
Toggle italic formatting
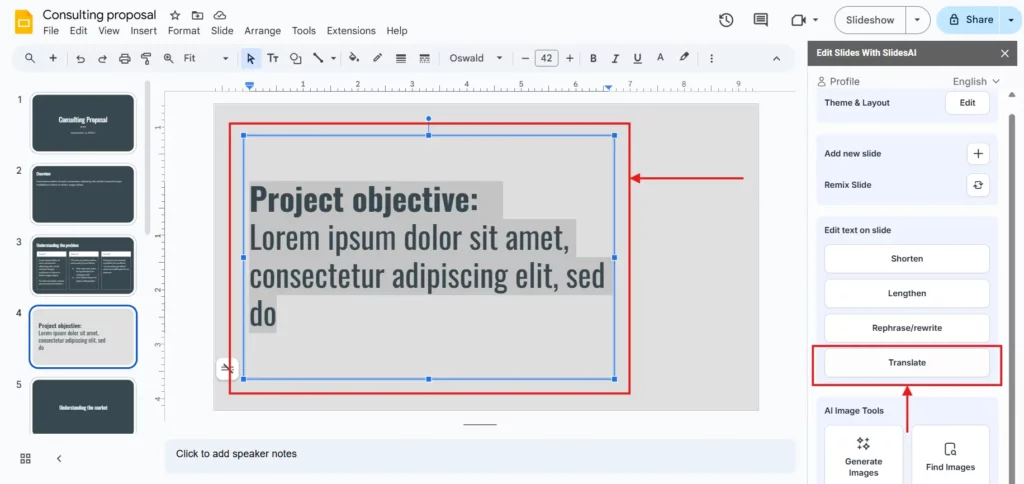coord(616,58)
